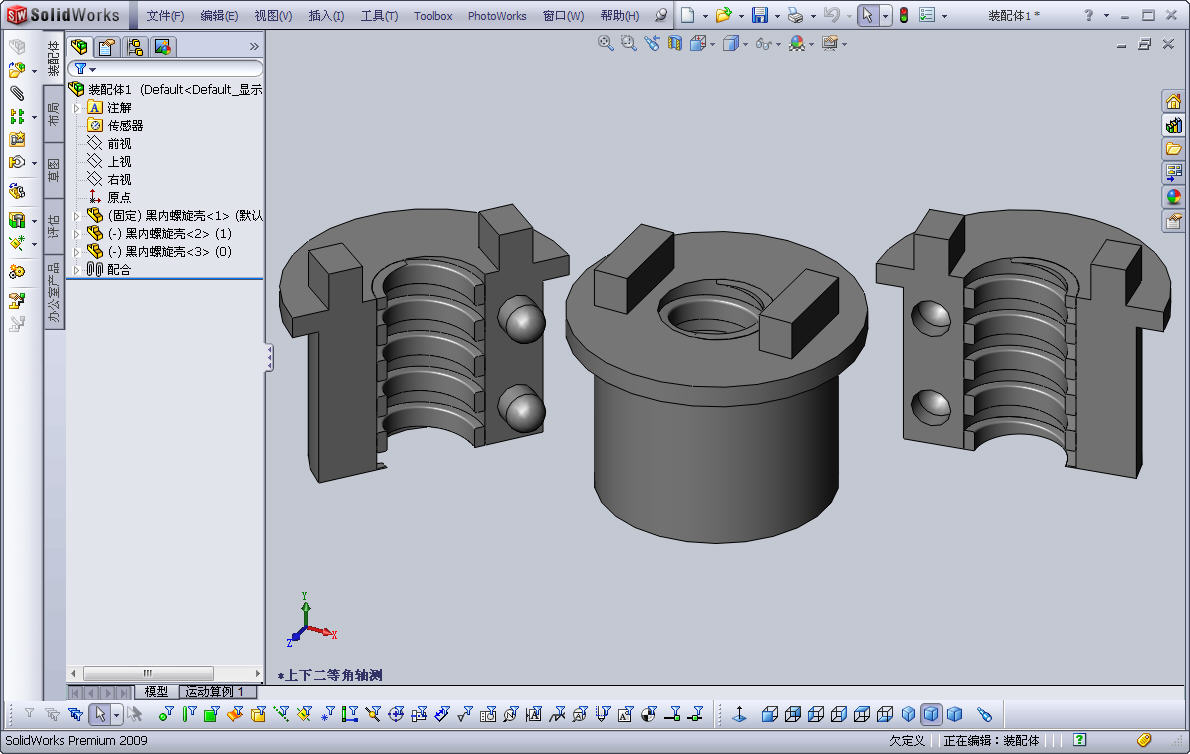Click the rebuild traffic light icon
This screenshot has width=1190, height=754.
coord(903,15)
